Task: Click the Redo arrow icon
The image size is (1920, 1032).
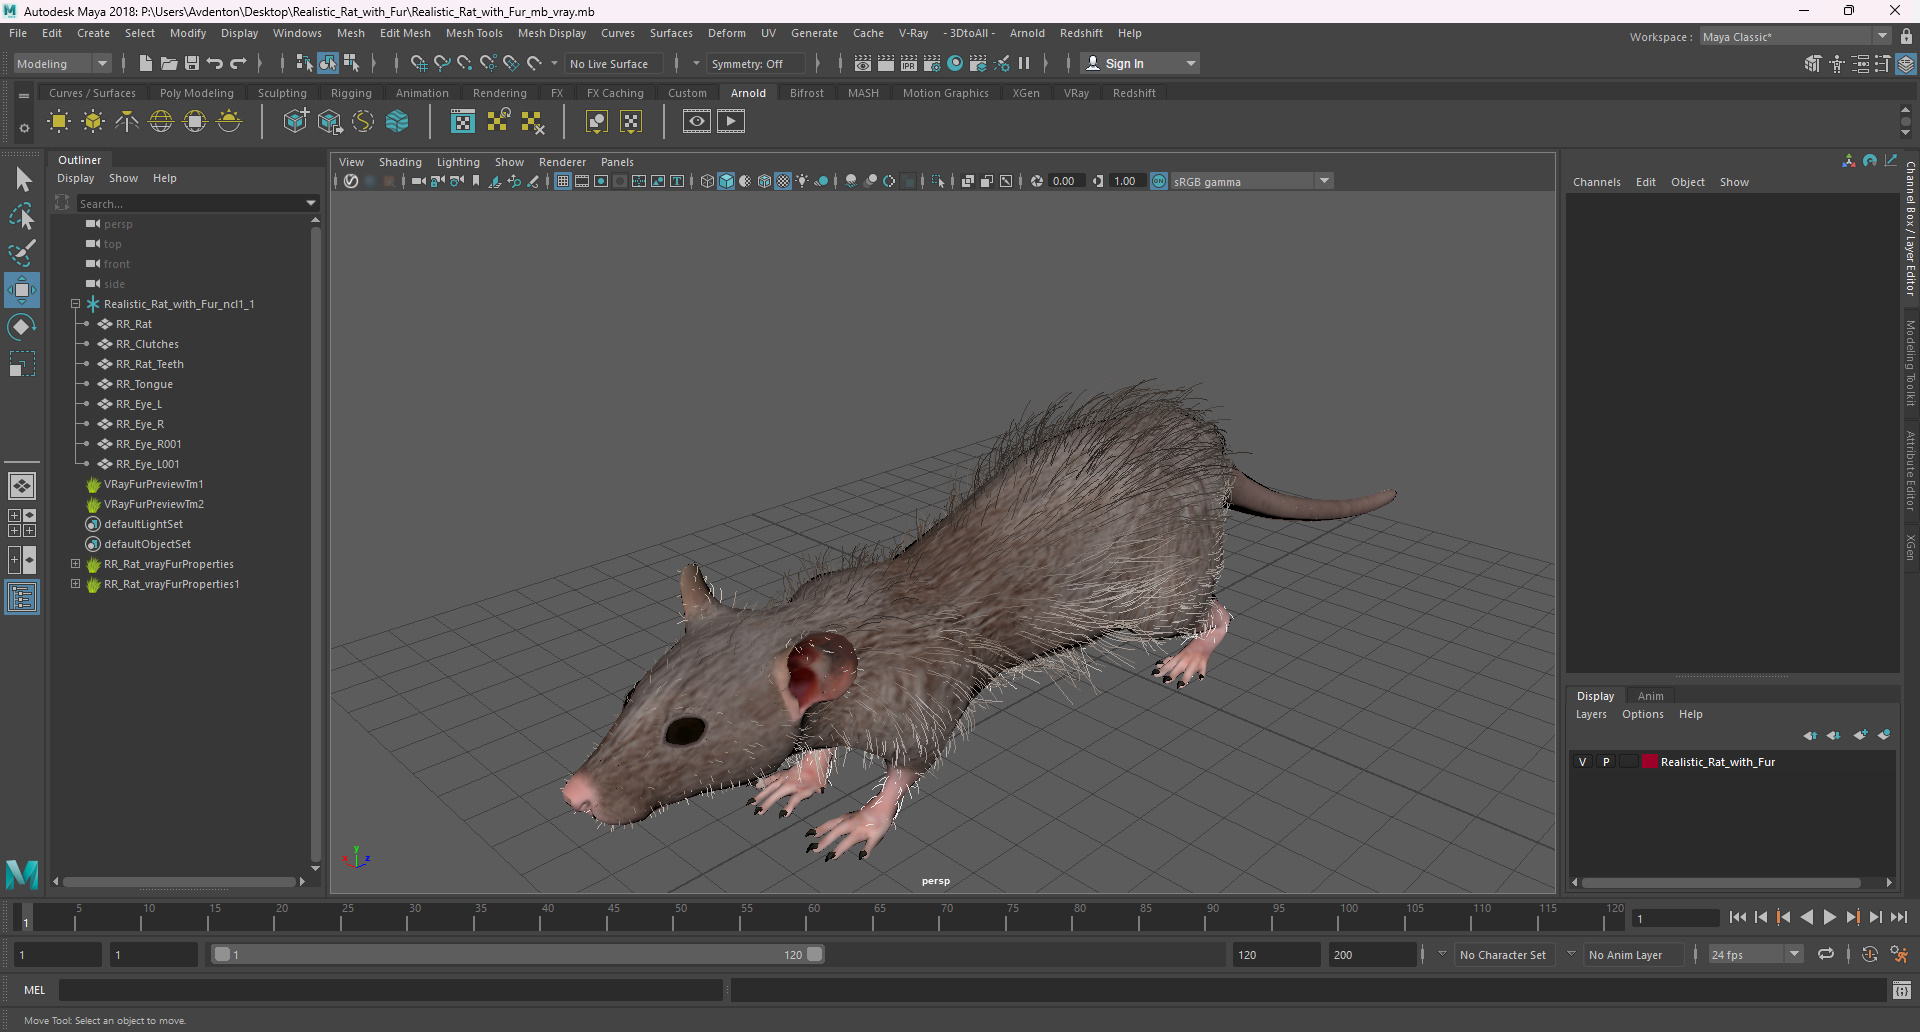Action: (x=238, y=63)
